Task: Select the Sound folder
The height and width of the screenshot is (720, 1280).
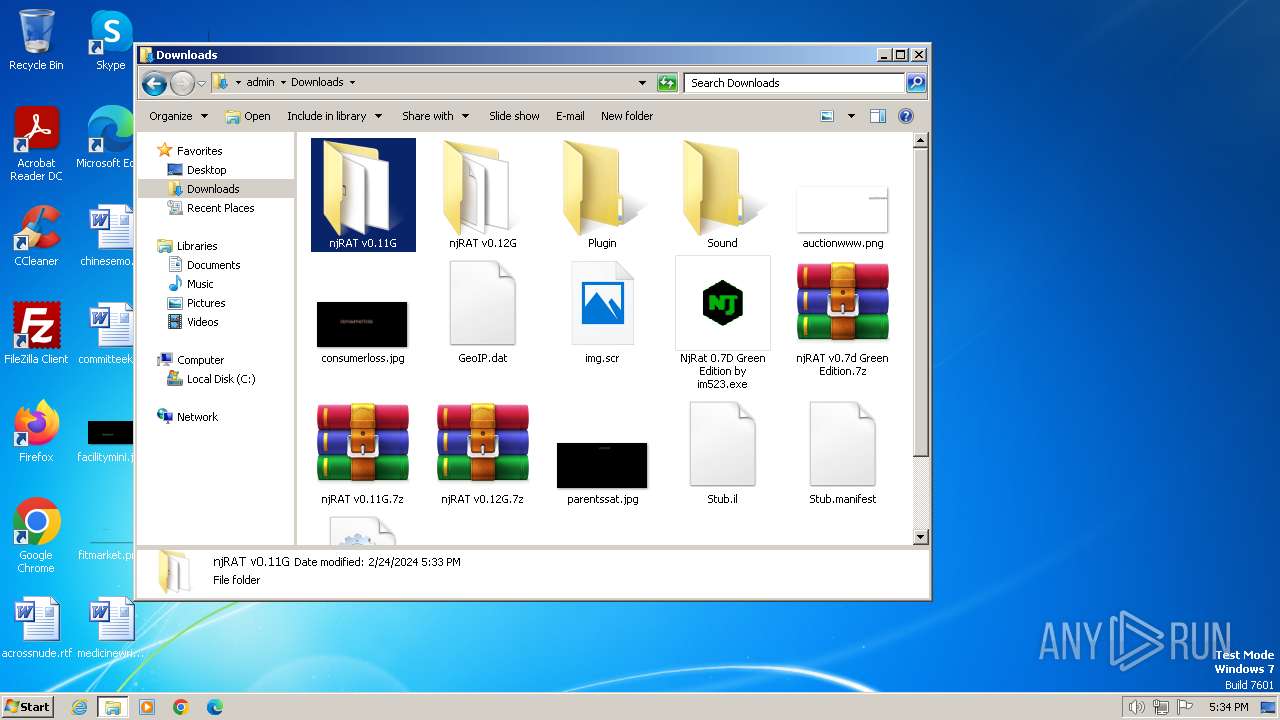Action: (722, 195)
